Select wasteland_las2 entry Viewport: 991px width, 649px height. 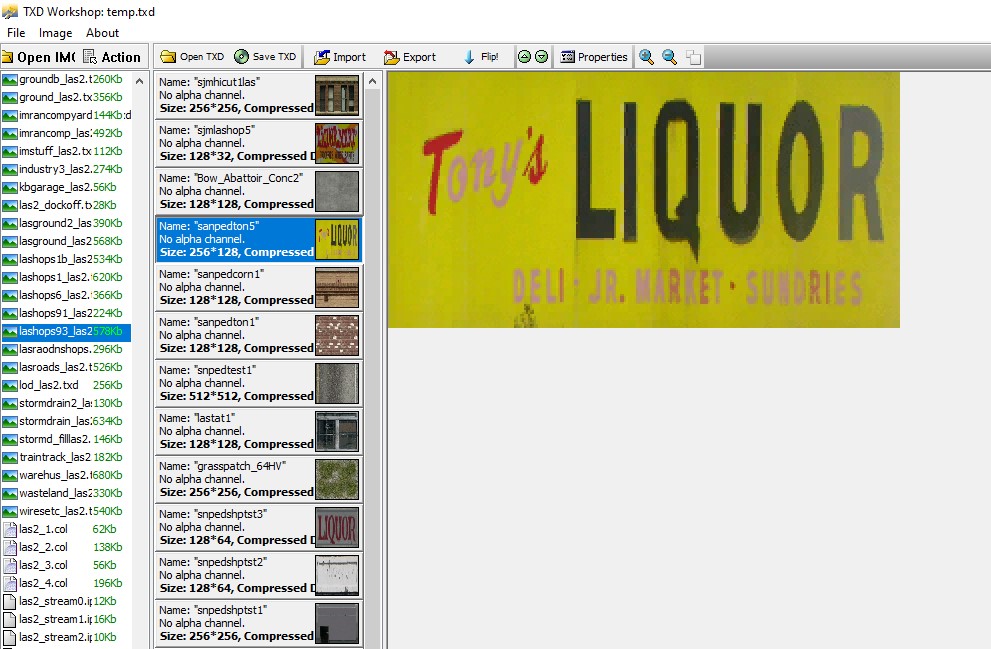pos(66,494)
